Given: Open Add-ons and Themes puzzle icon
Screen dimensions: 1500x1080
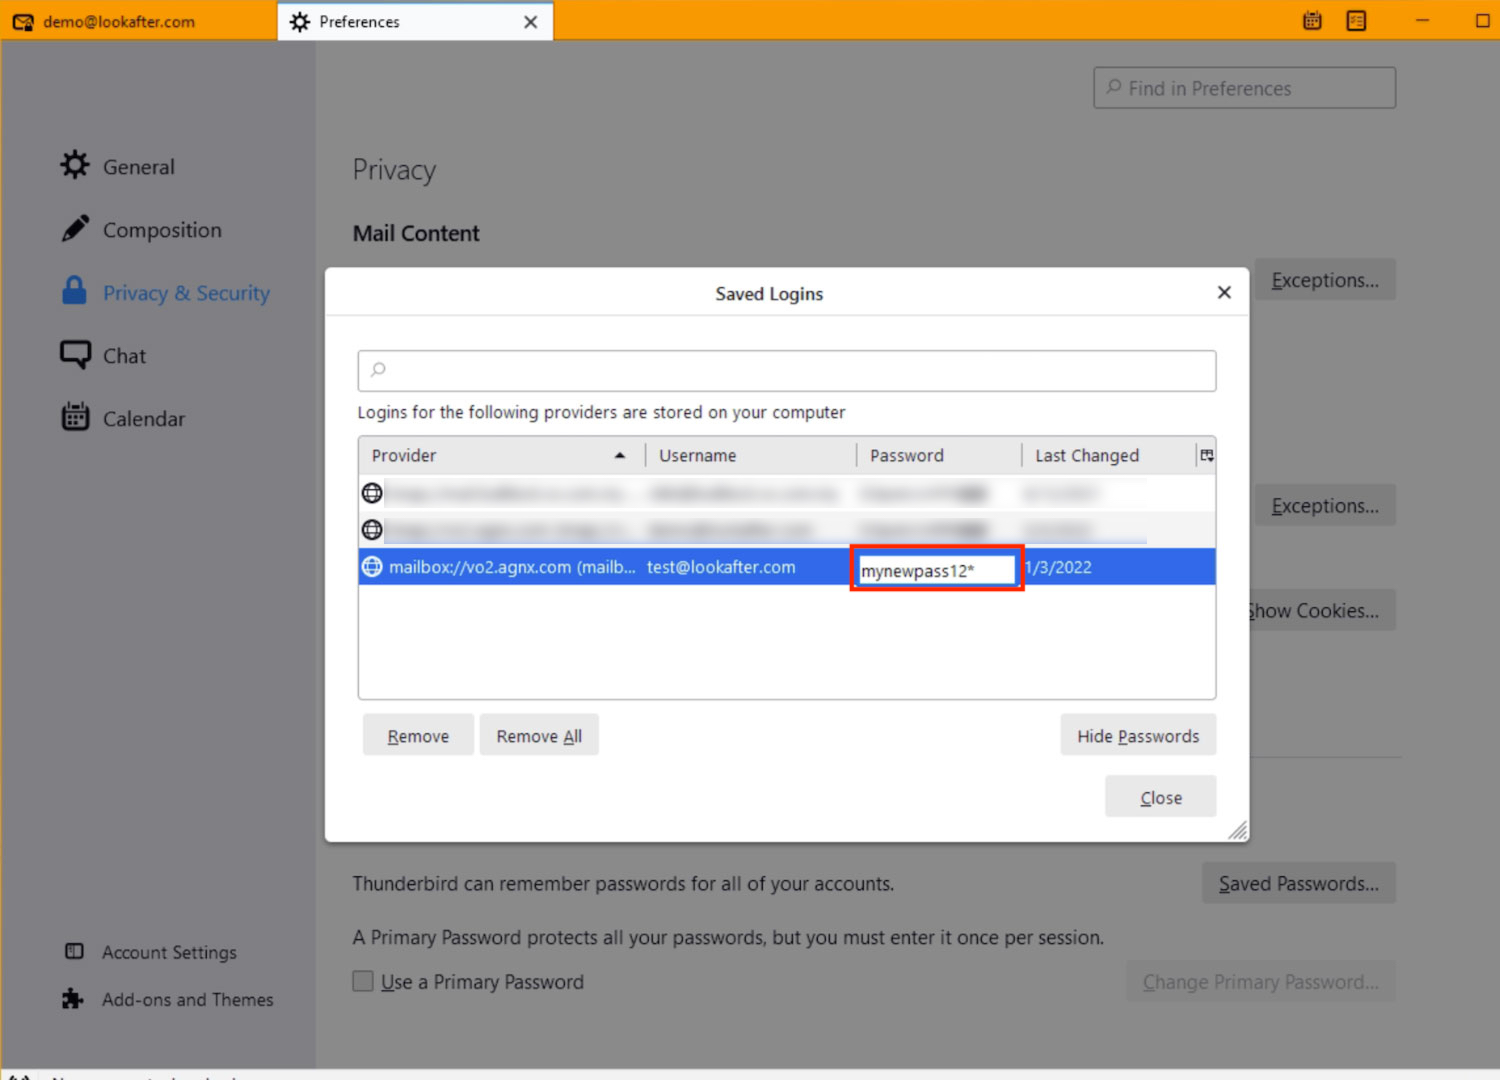Looking at the screenshot, I should click(x=73, y=999).
